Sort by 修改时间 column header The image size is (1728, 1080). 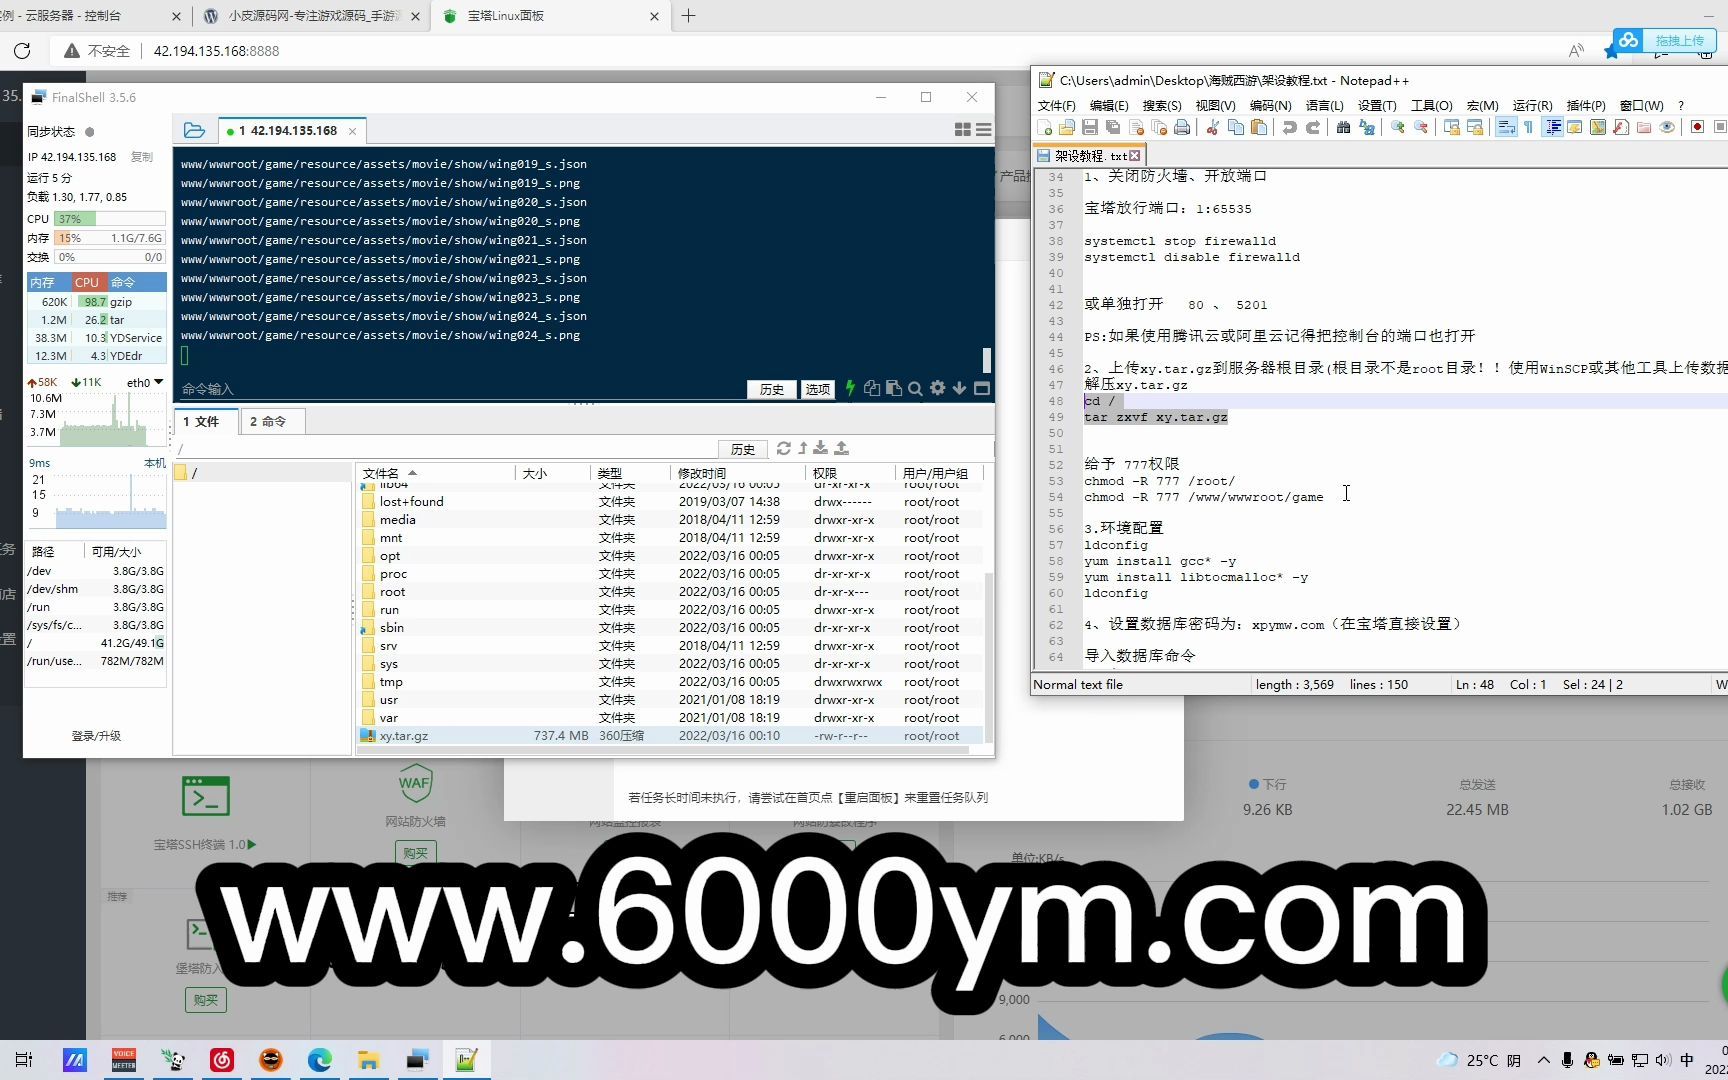click(738, 473)
